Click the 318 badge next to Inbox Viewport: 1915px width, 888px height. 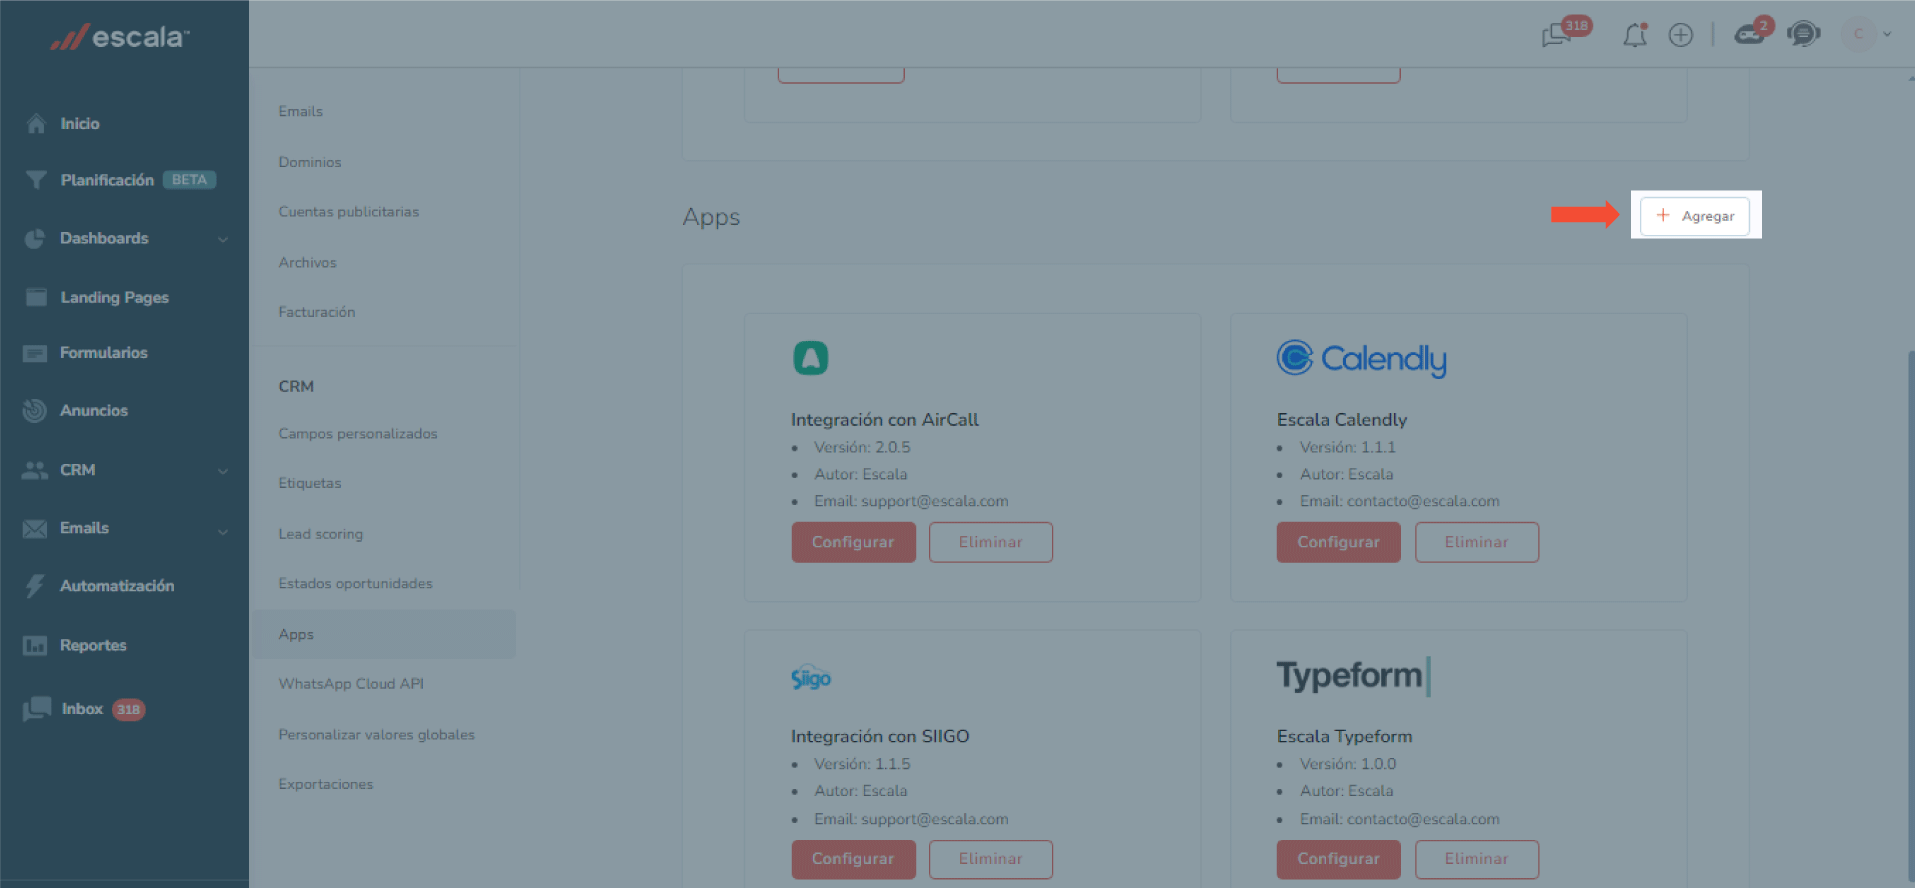pos(128,710)
